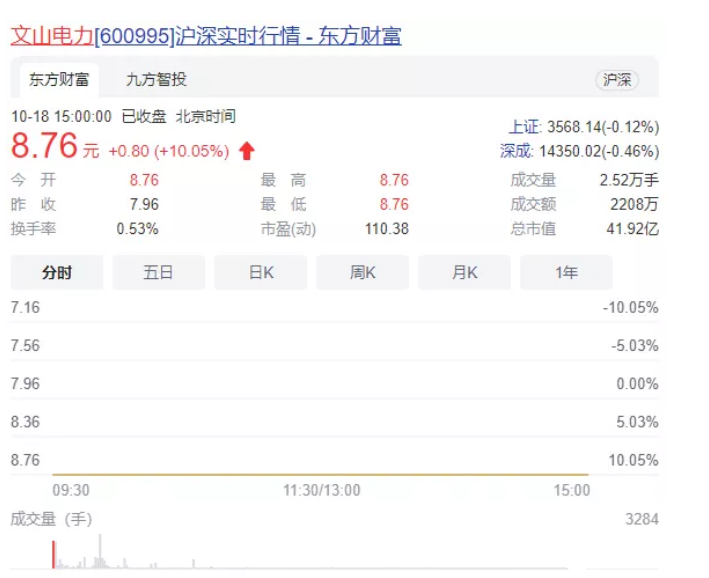Click the 换手率 value 0.53%
709x578 pixels.
137,229
